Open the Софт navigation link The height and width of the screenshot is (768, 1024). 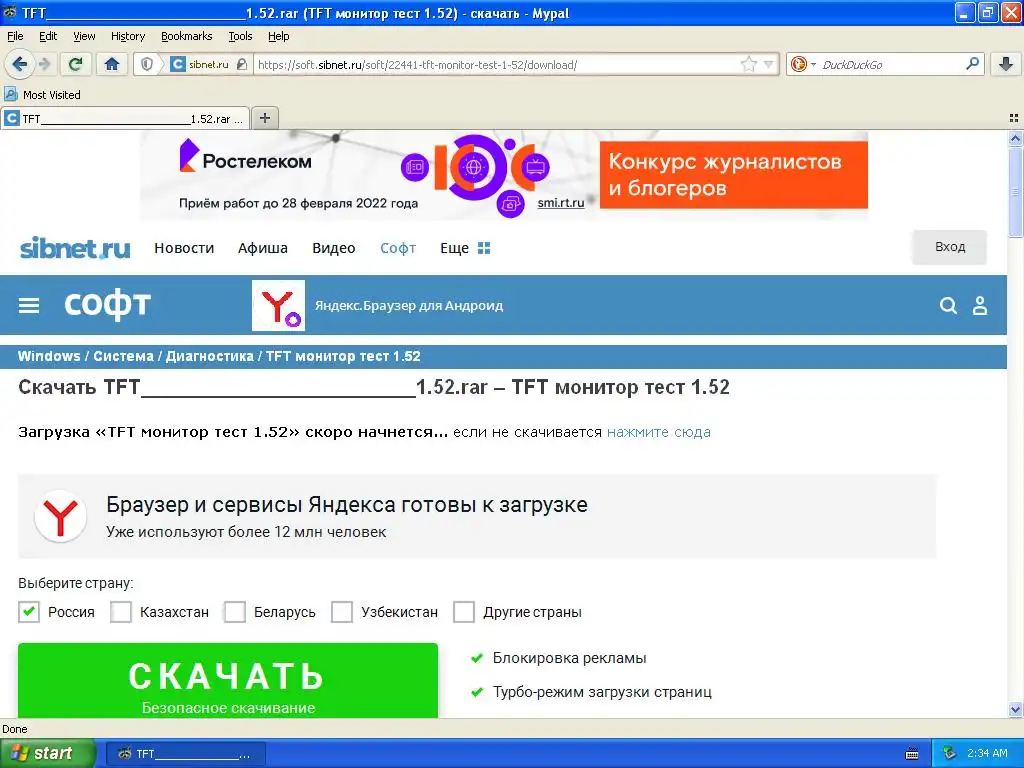pos(398,248)
